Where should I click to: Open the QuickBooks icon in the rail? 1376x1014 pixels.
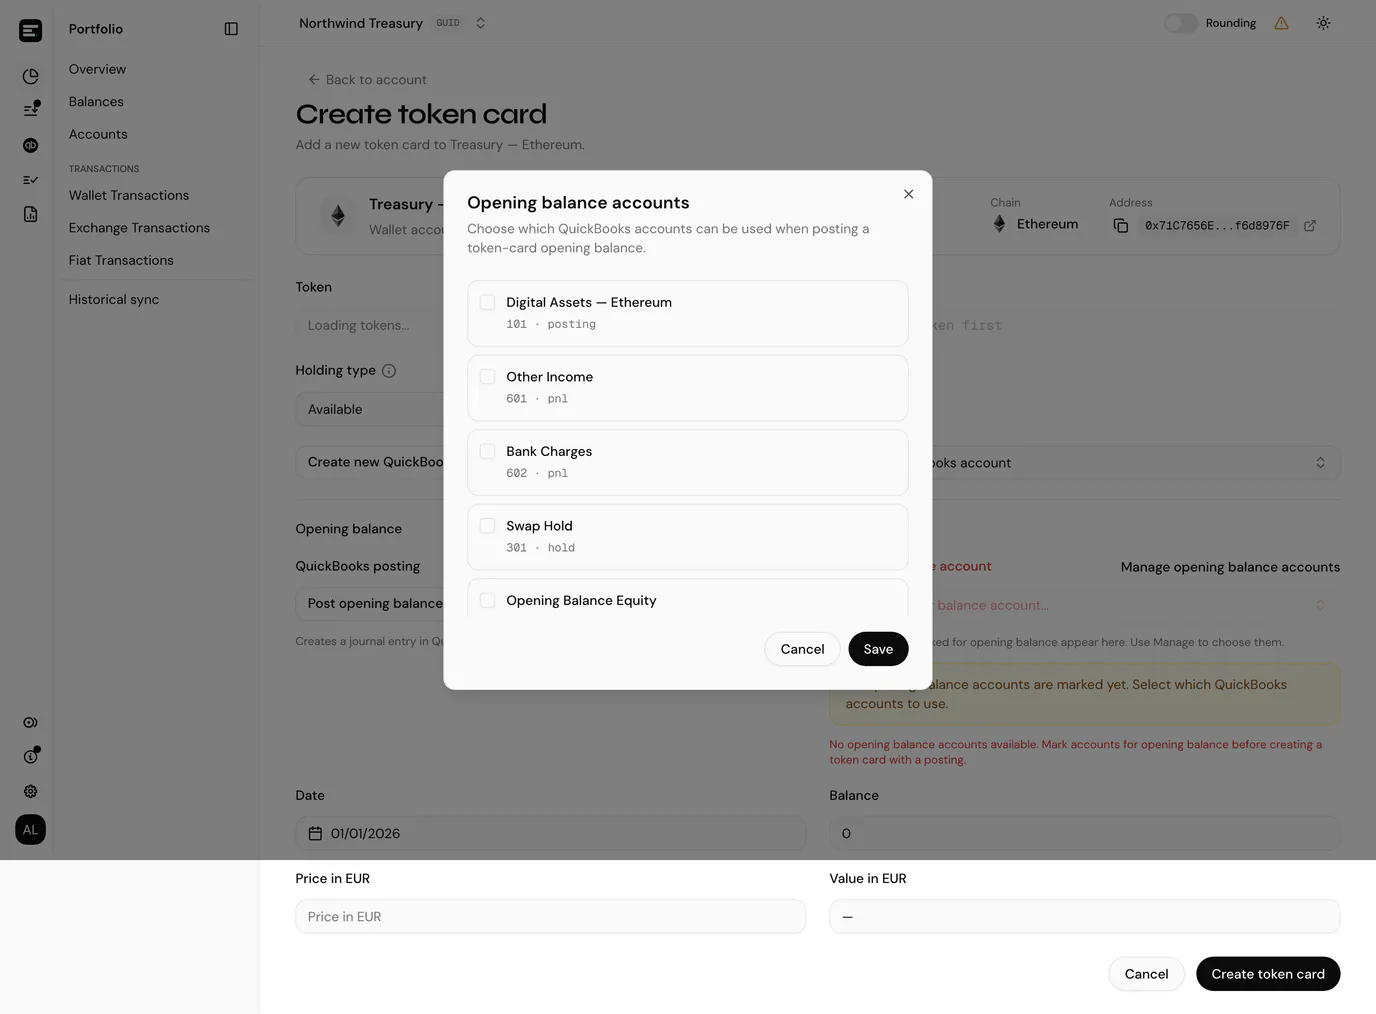point(31,145)
